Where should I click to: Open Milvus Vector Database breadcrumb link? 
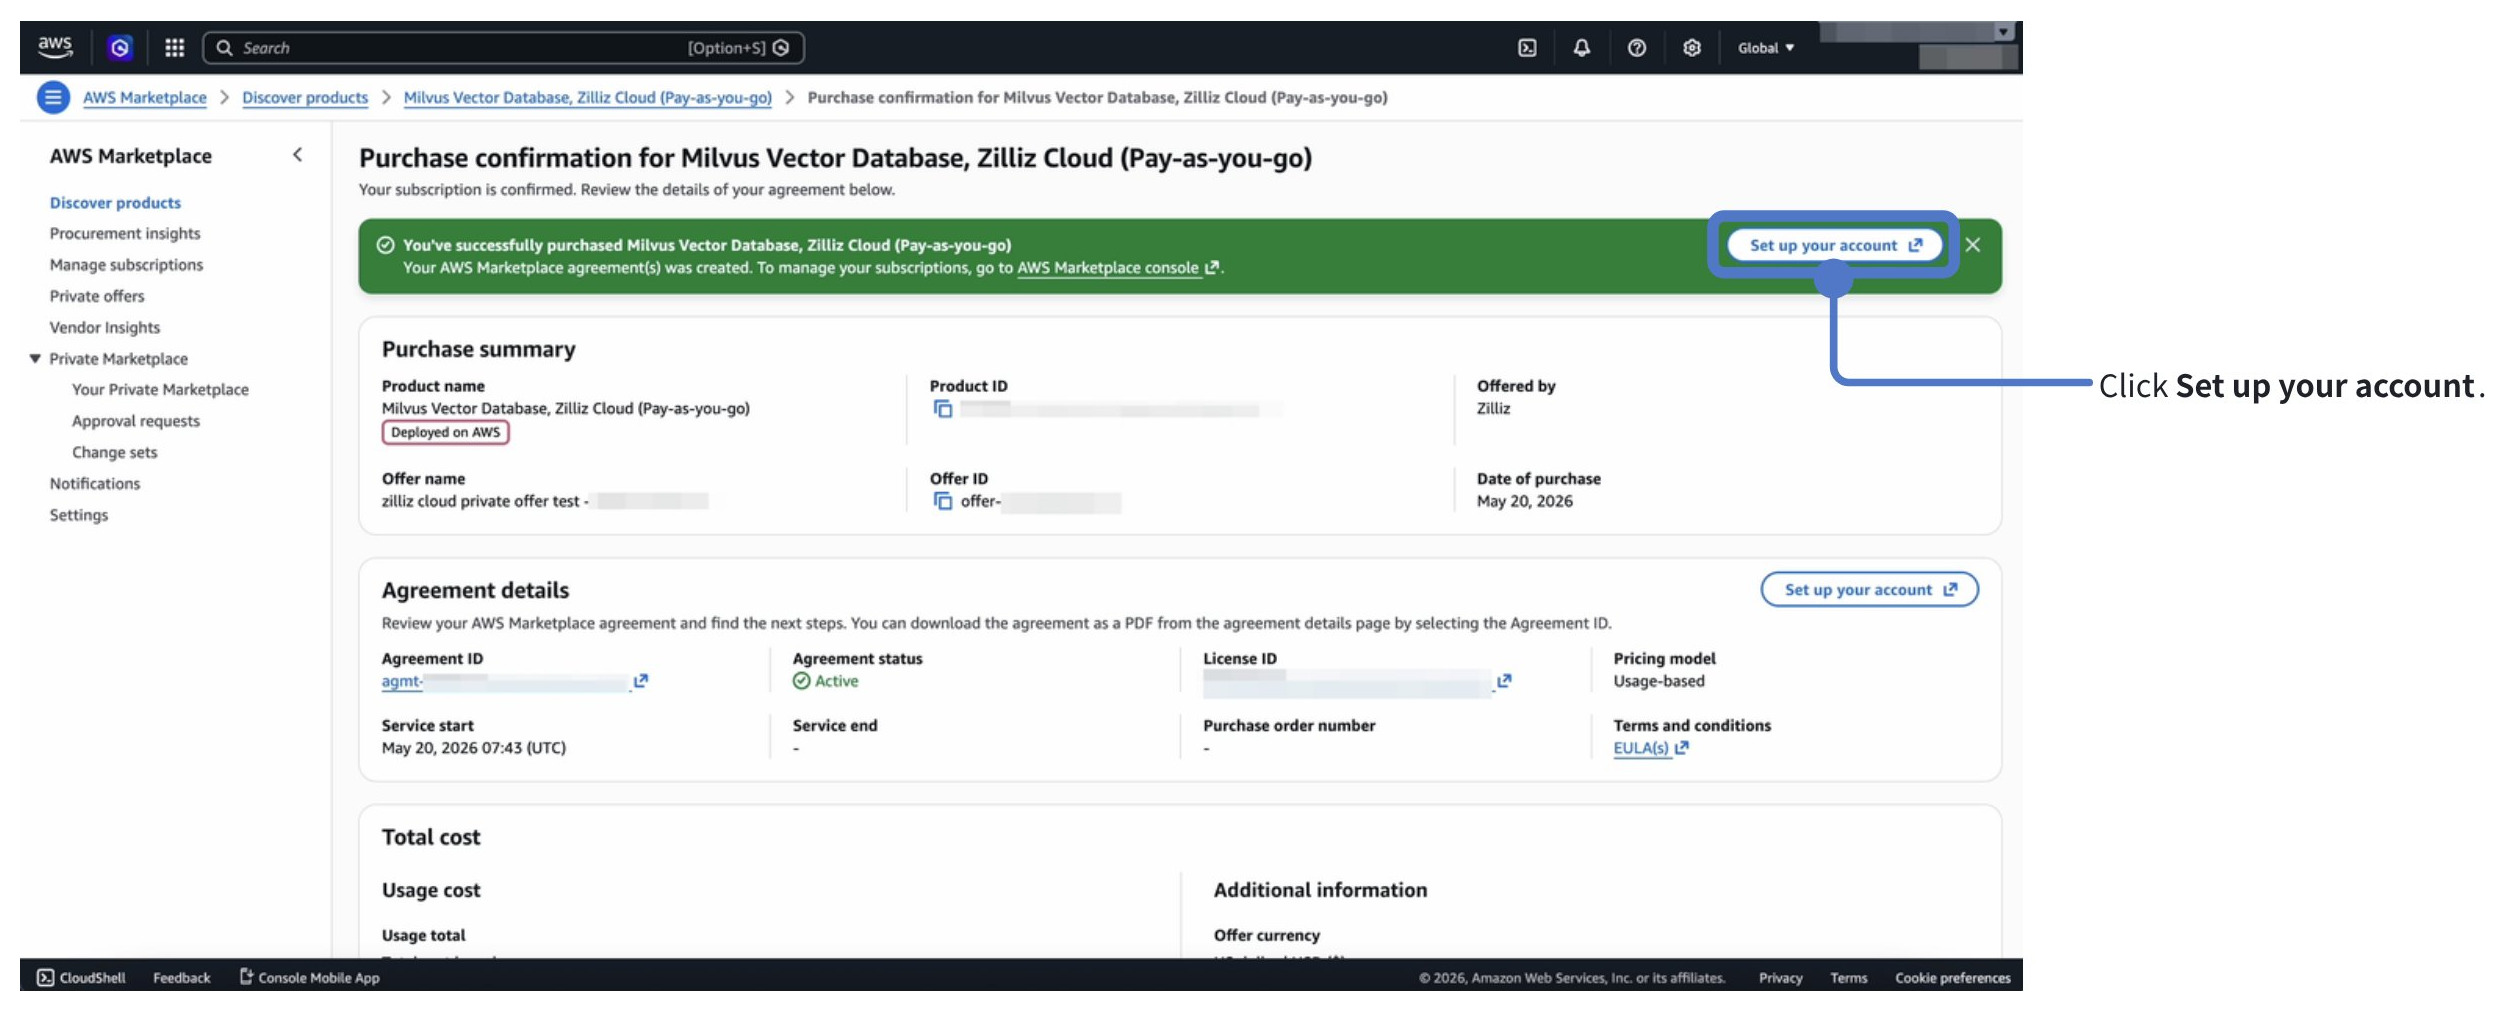pyautogui.click(x=588, y=97)
